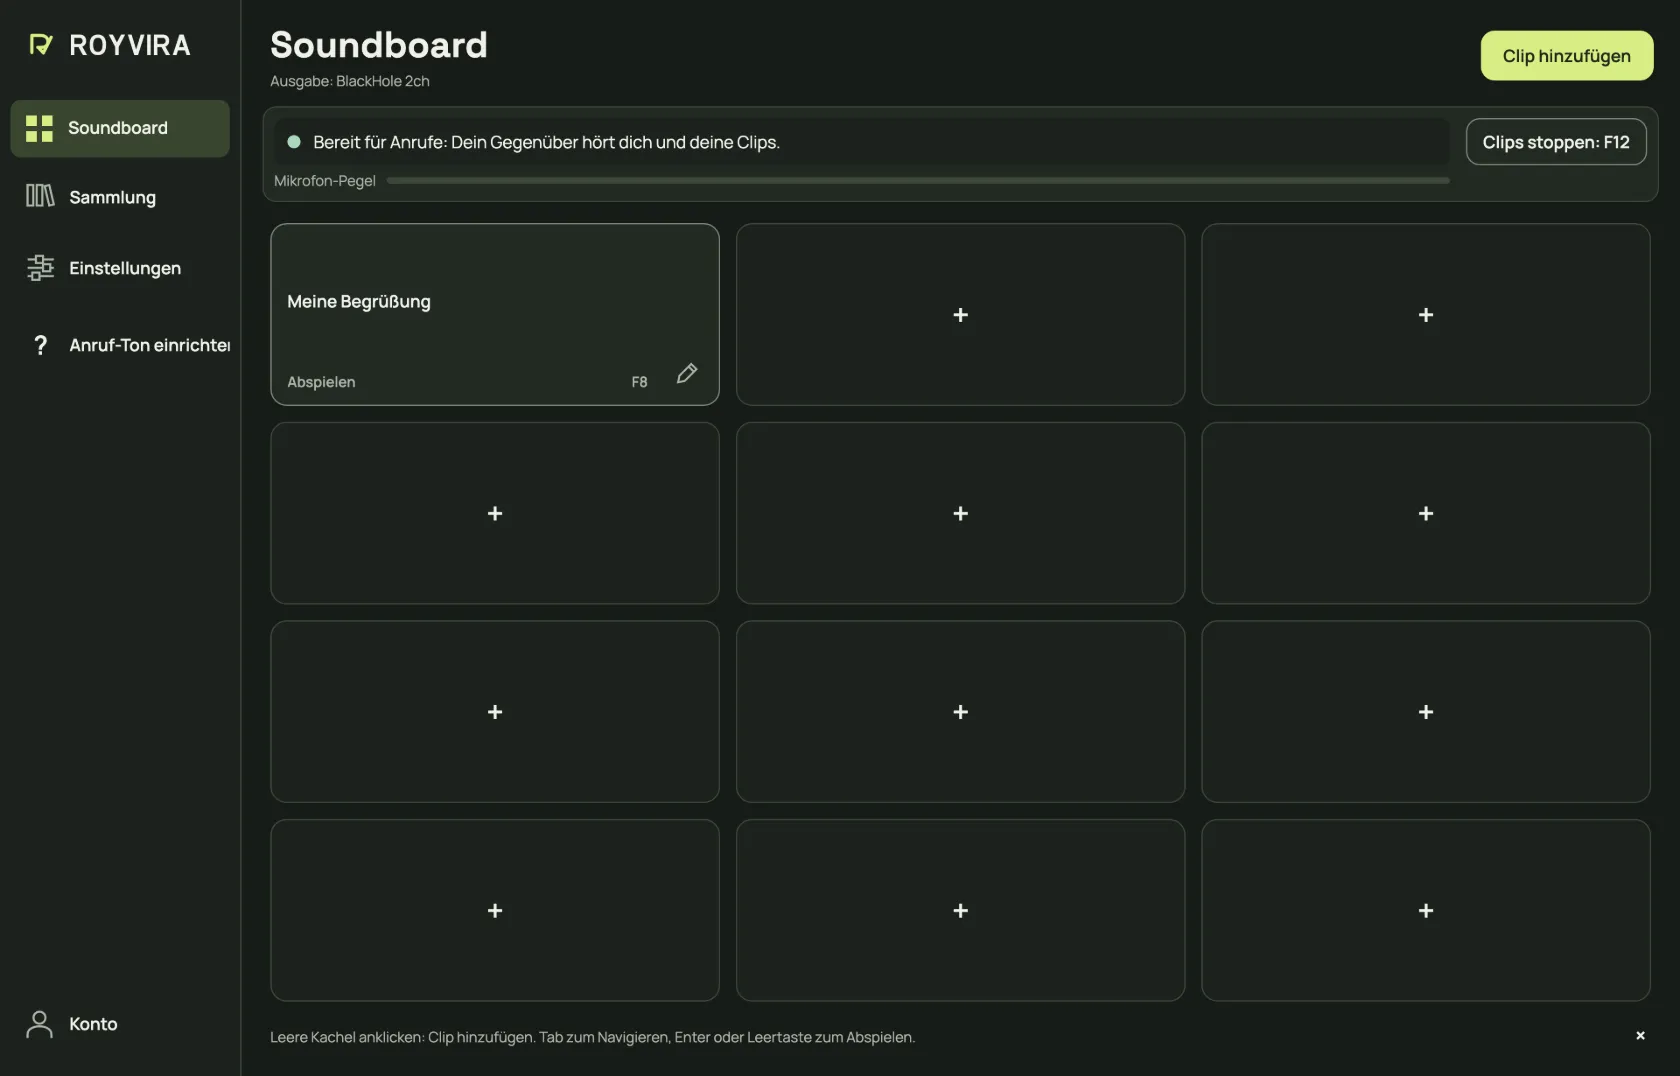Image resolution: width=1680 pixels, height=1076 pixels.
Task: Click the Einstellungen sliders icon
Action: pyautogui.click(x=40, y=267)
